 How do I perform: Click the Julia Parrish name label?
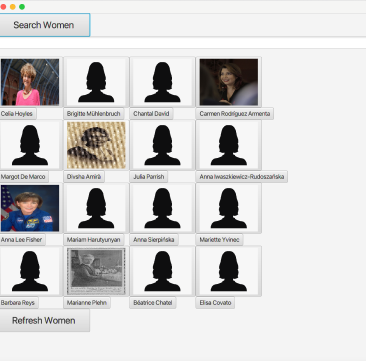point(149,177)
